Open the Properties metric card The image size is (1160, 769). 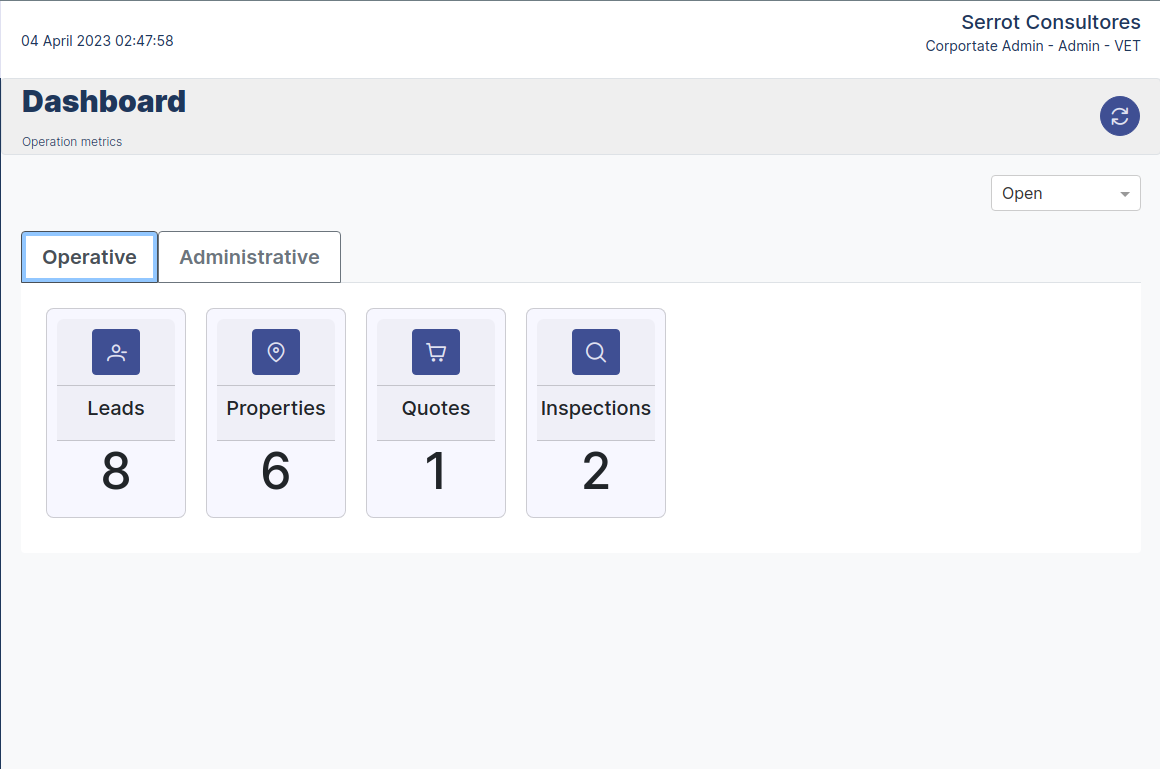[x=276, y=412]
